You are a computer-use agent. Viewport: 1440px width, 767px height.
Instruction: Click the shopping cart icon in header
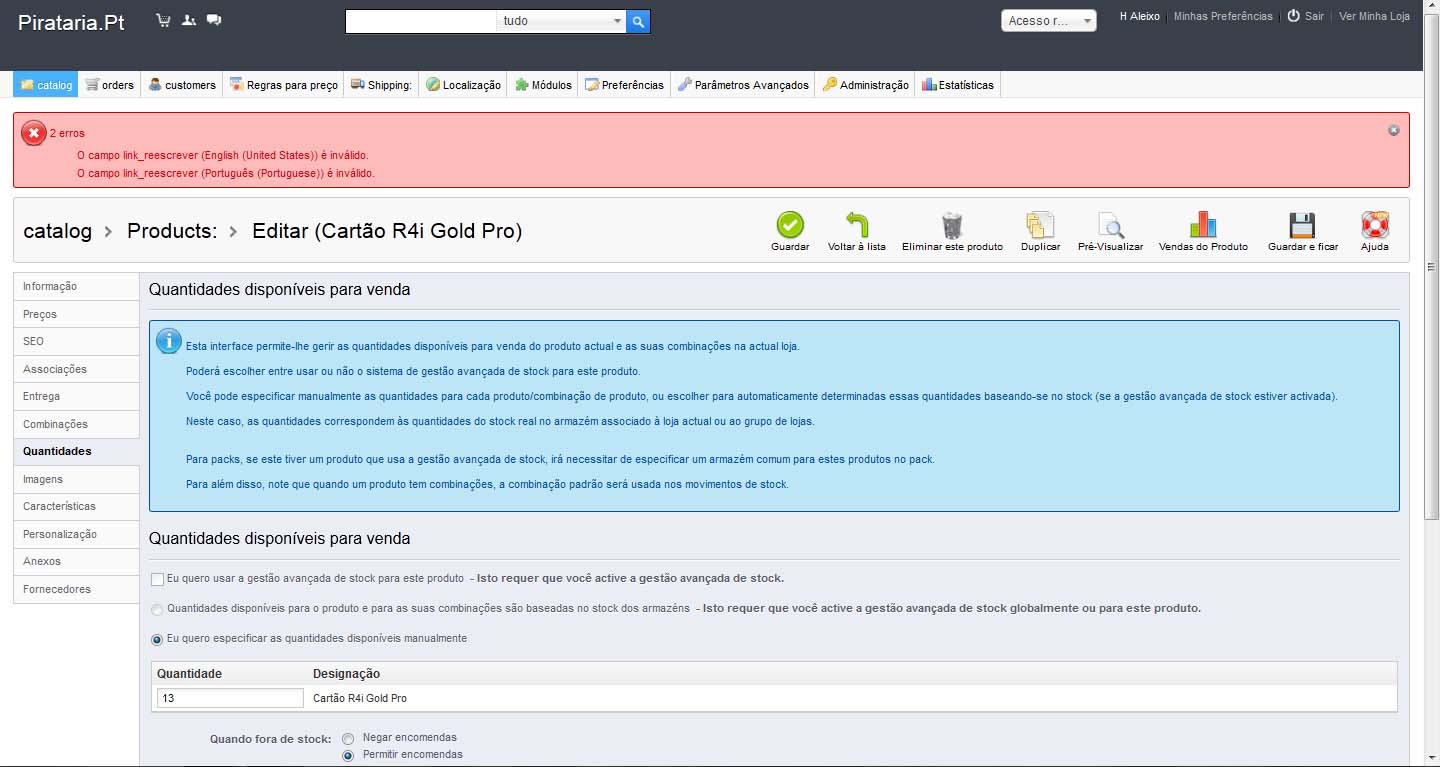[164, 20]
